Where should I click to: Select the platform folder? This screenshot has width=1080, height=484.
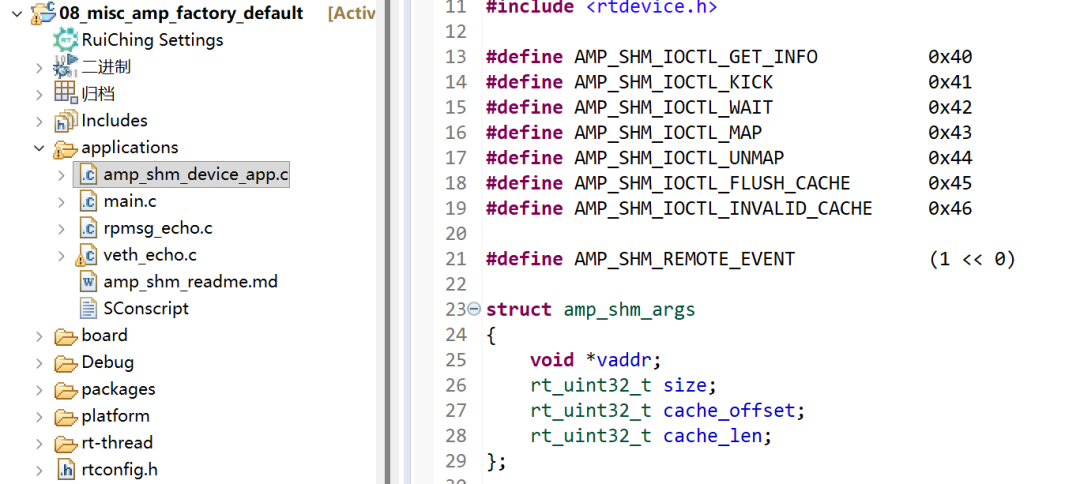115,416
